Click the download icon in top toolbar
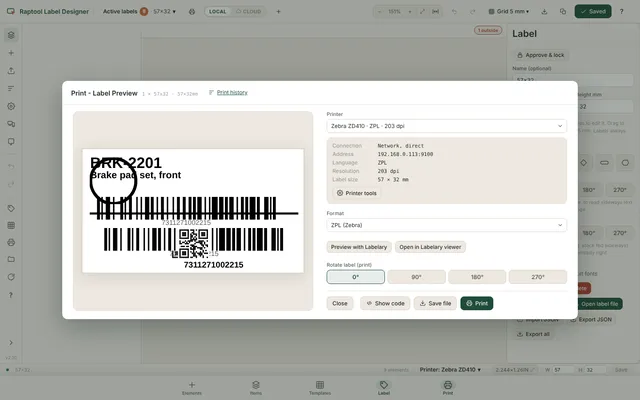The image size is (640, 400). point(544,12)
